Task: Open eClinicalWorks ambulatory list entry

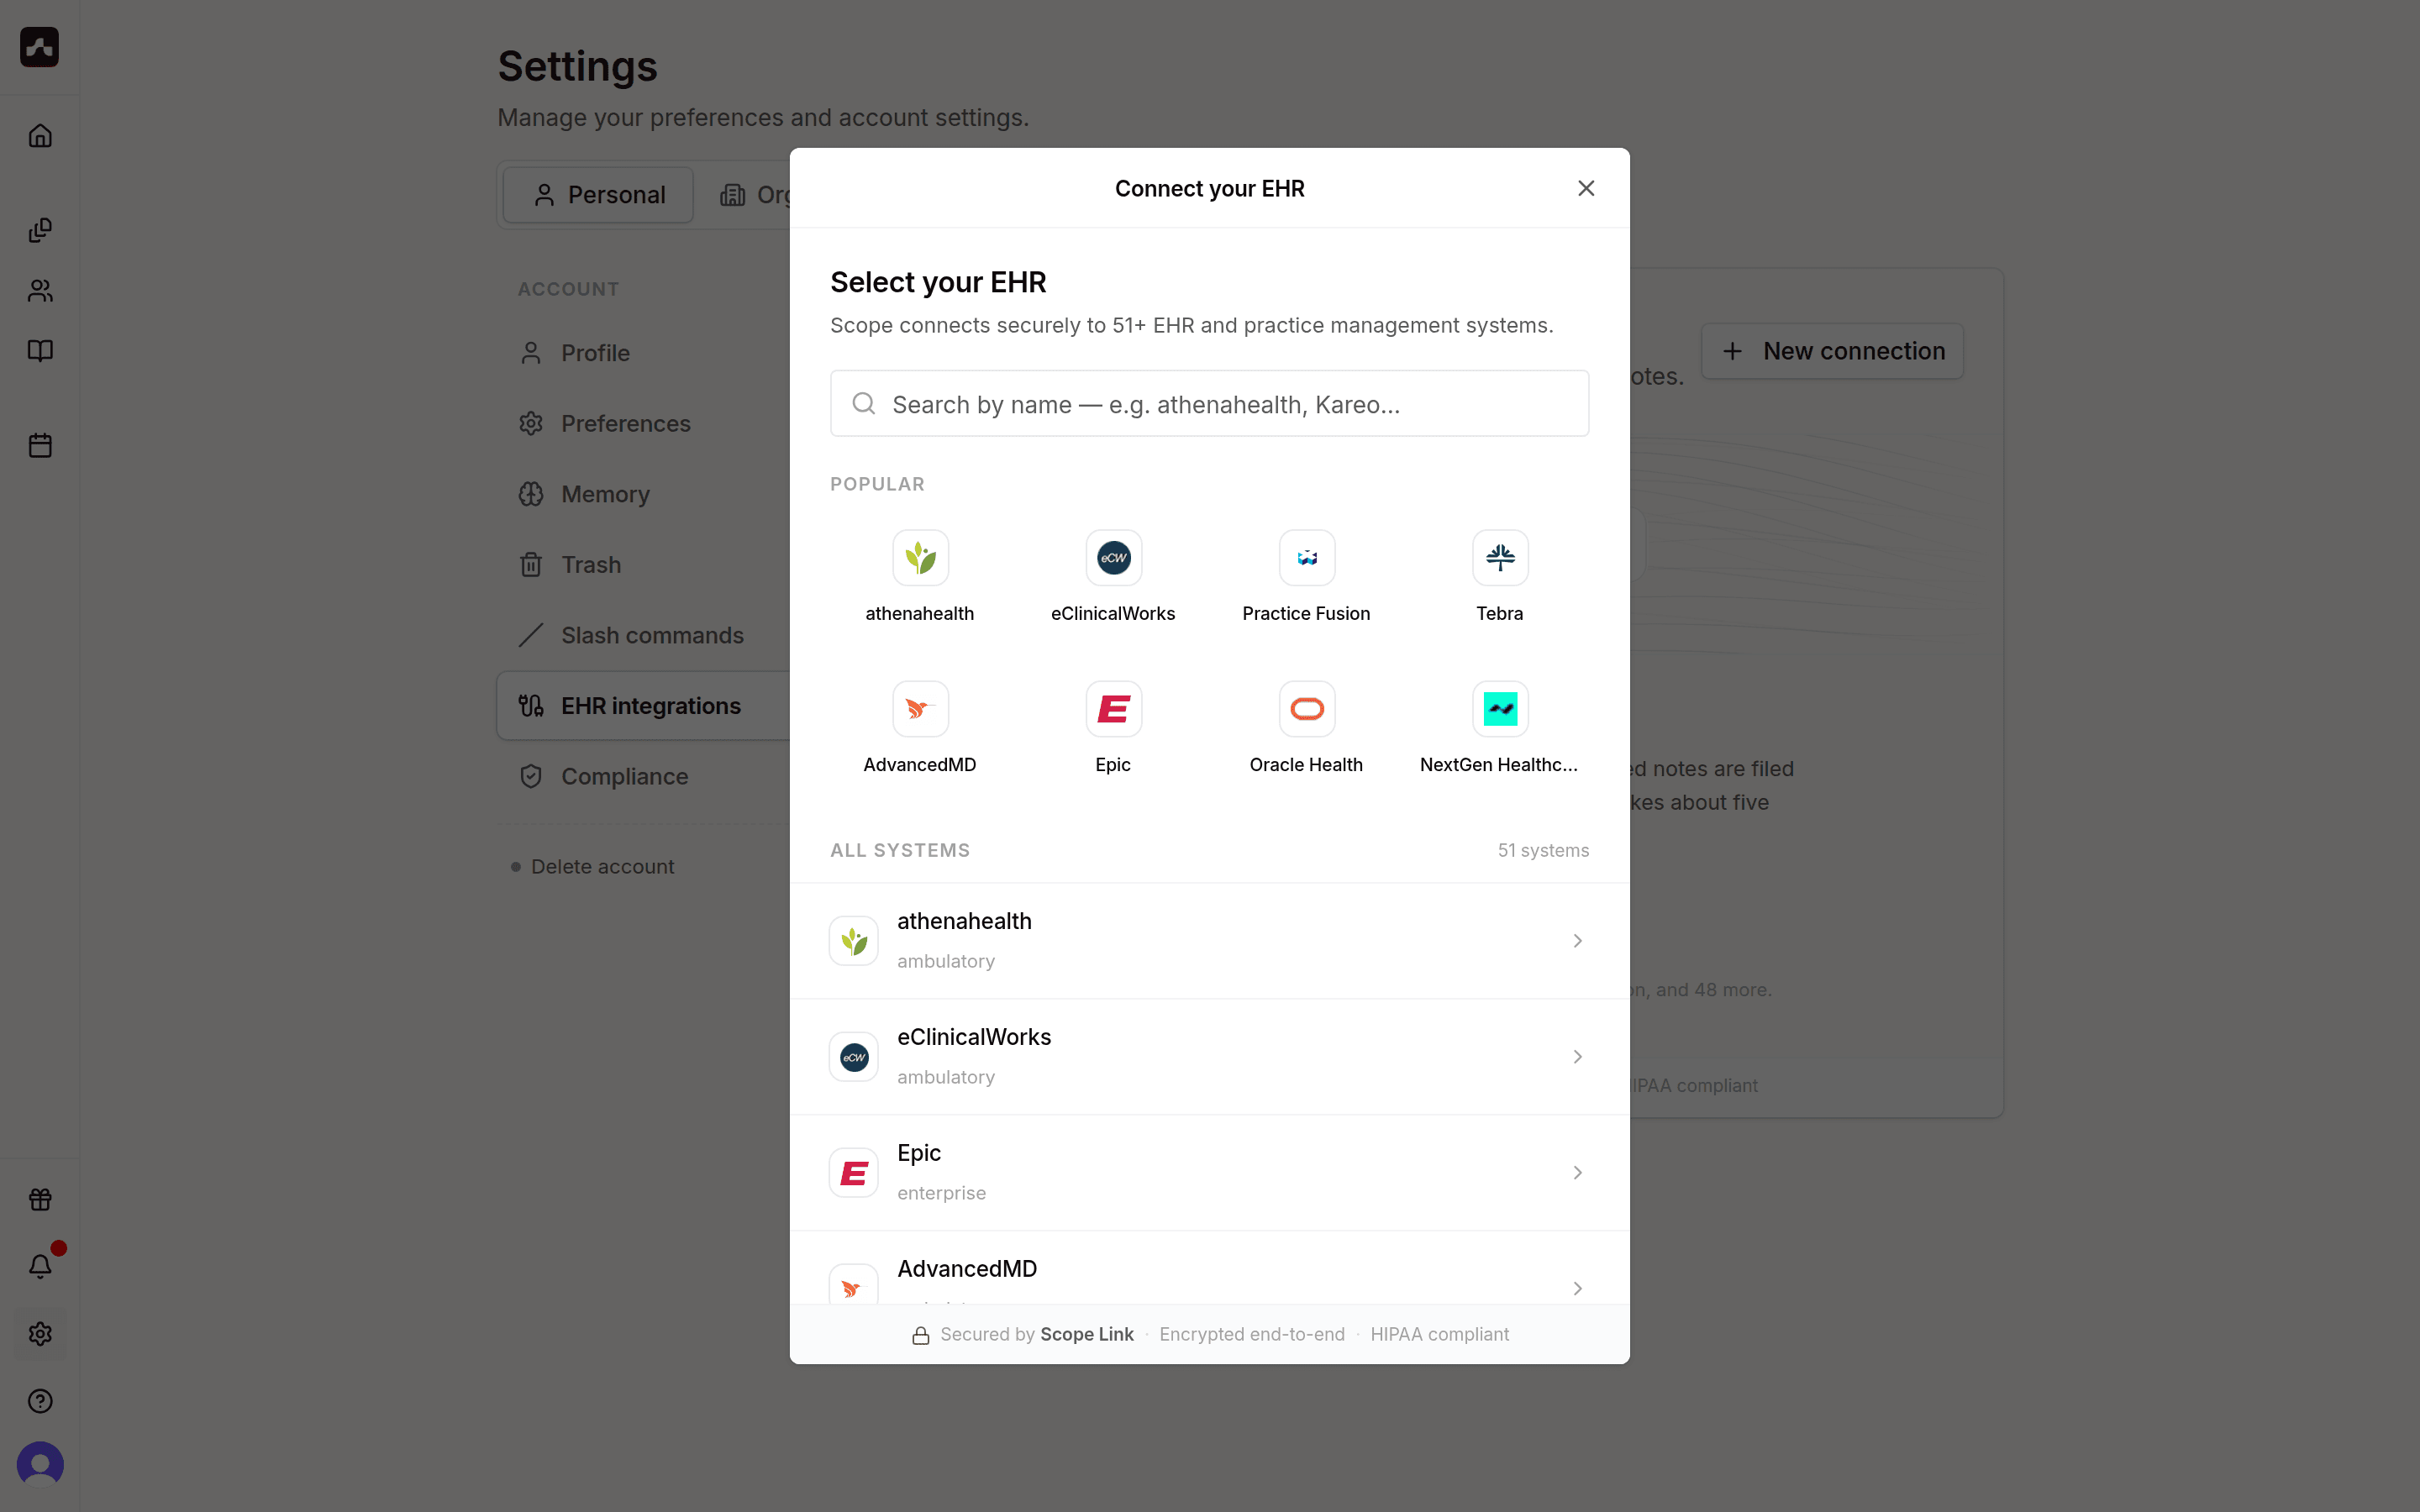Action: (x=1209, y=1057)
